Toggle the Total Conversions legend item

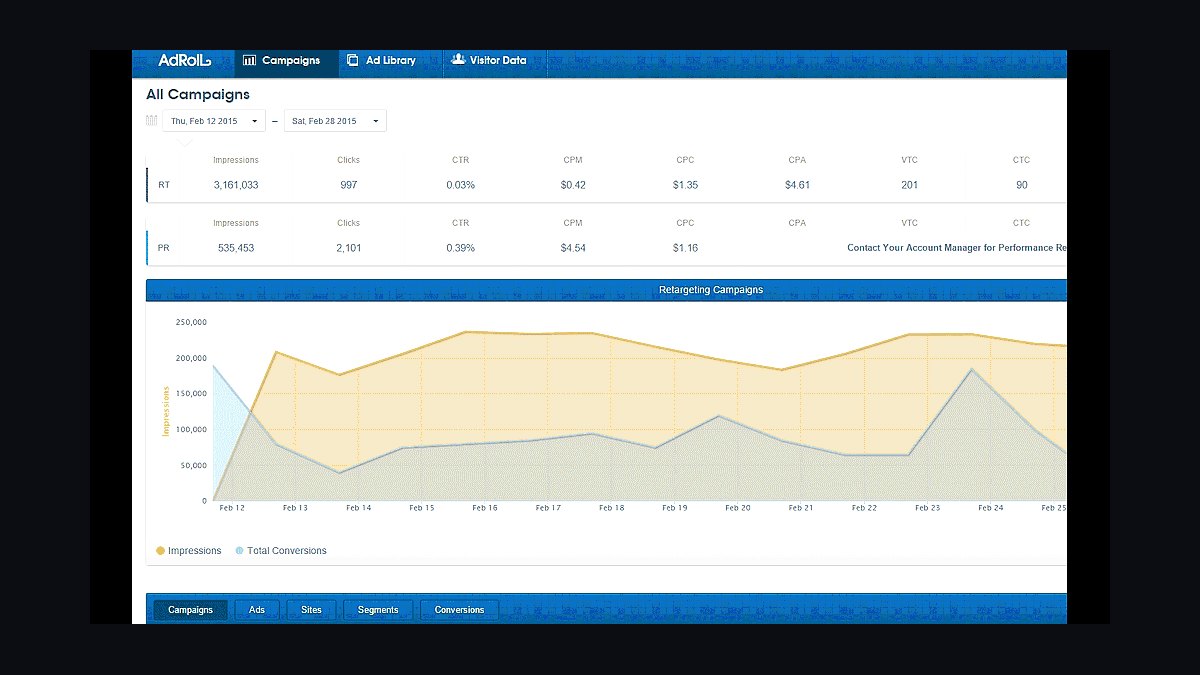click(281, 551)
